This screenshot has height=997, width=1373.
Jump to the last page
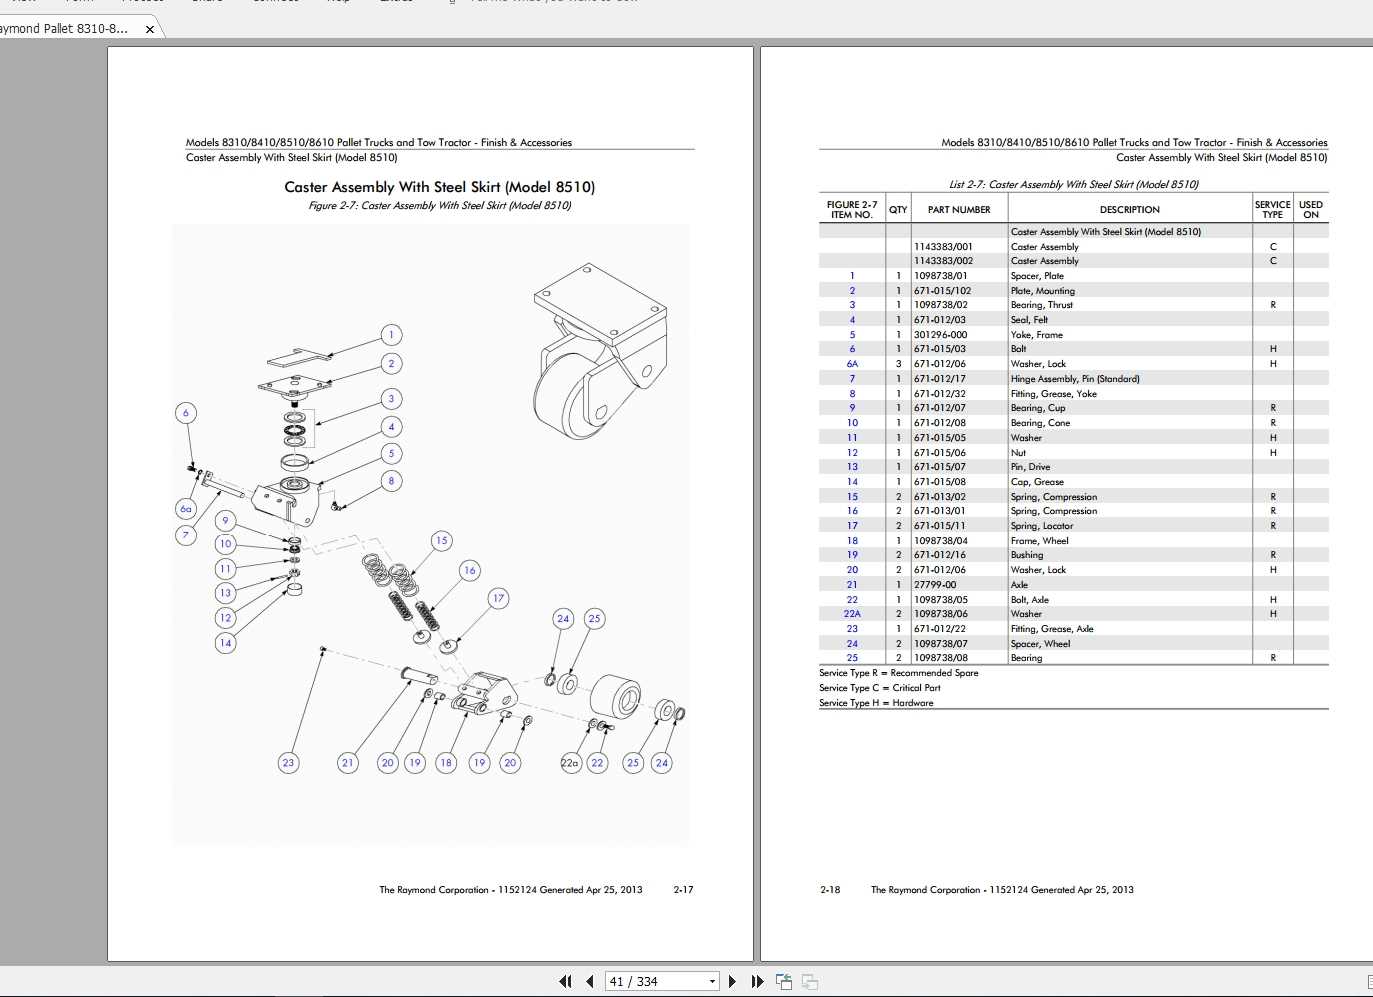[757, 981]
